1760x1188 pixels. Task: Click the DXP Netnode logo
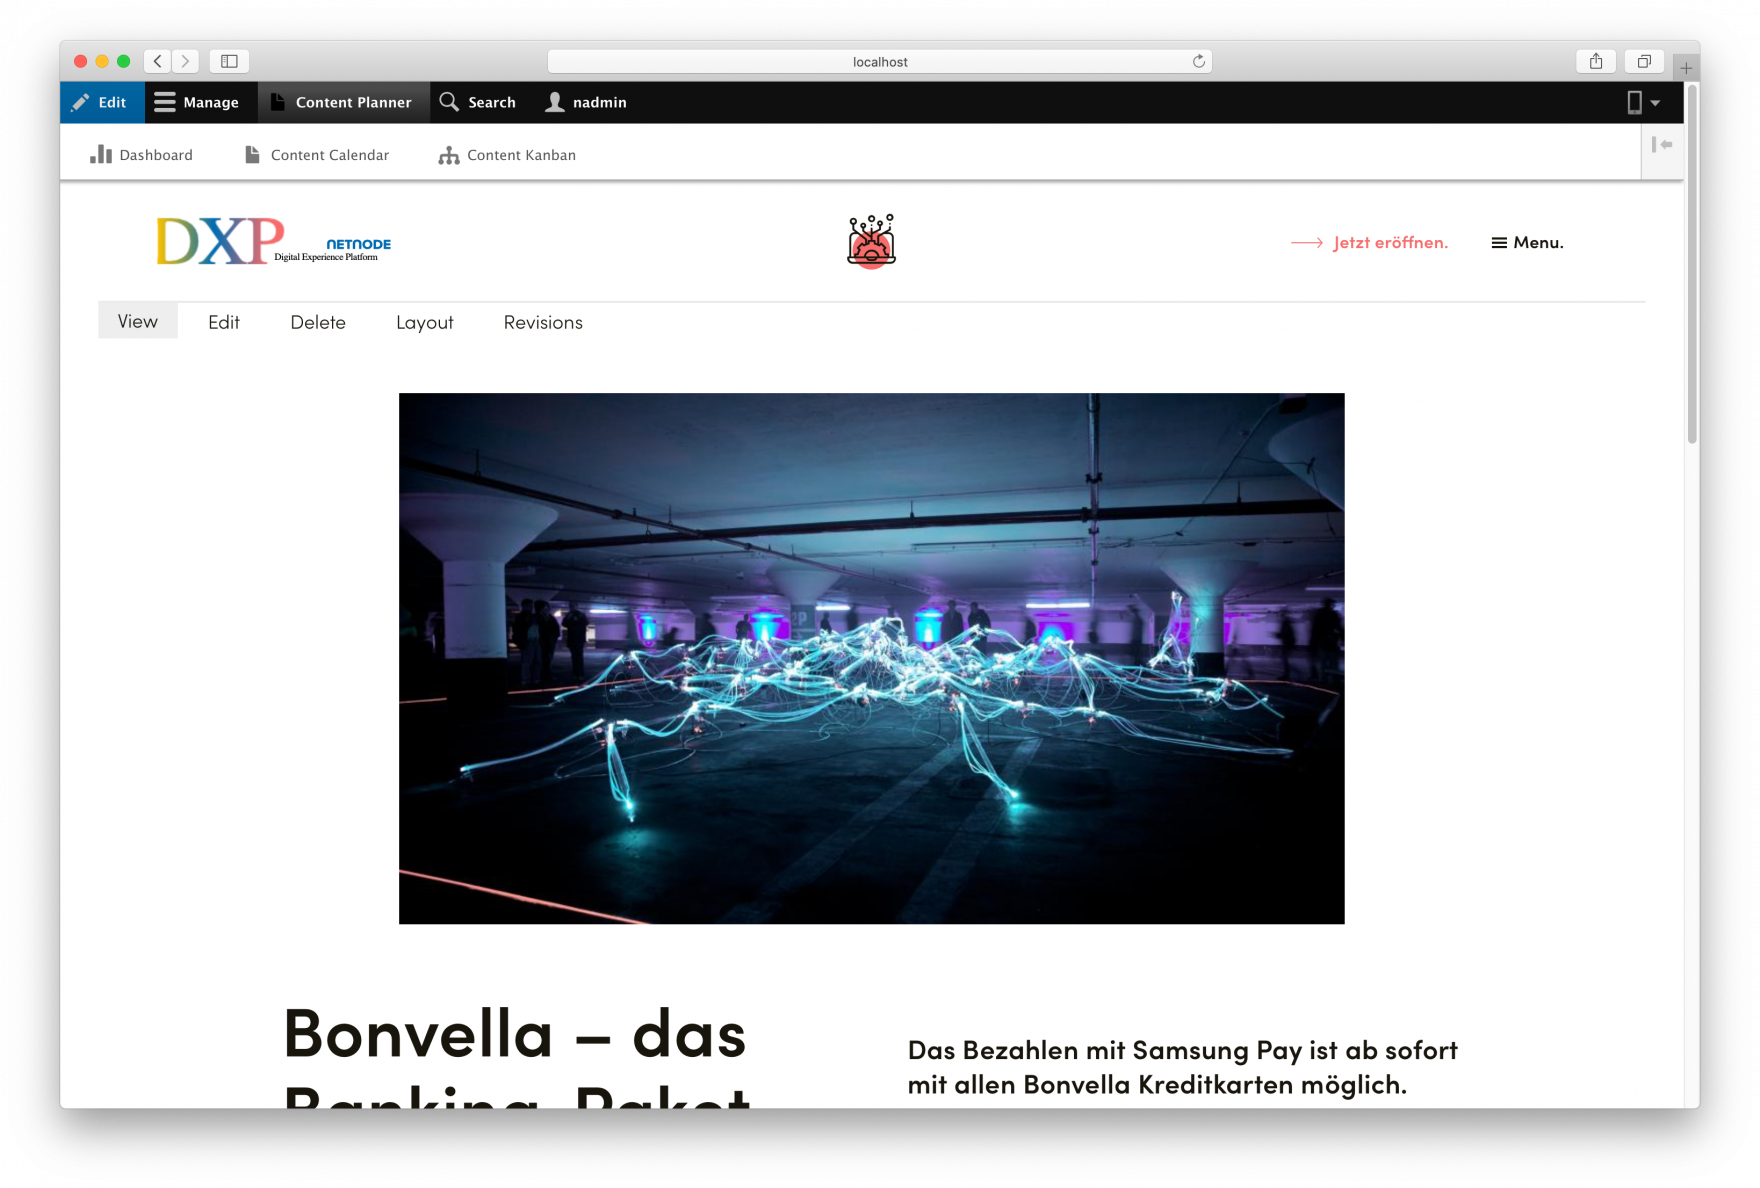click(x=274, y=241)
